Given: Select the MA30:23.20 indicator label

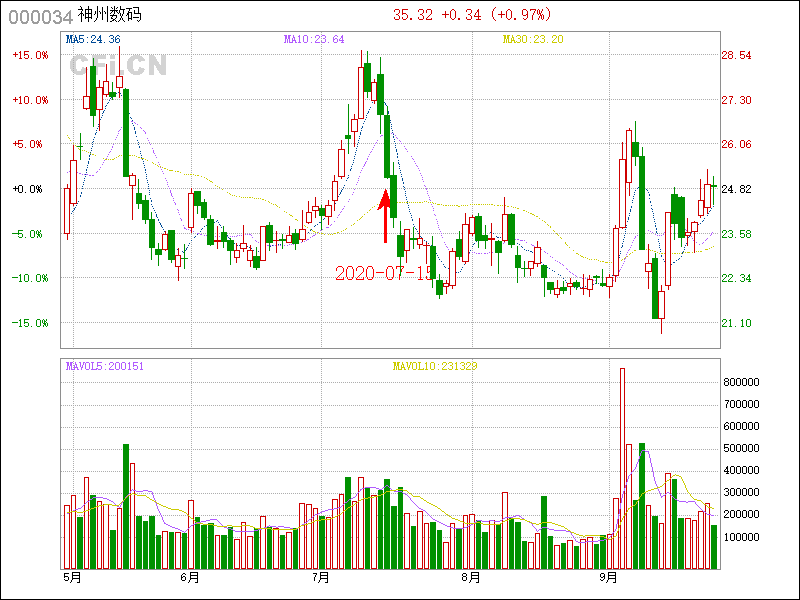Looking at the screenshot, I should (x=533, y=39).
